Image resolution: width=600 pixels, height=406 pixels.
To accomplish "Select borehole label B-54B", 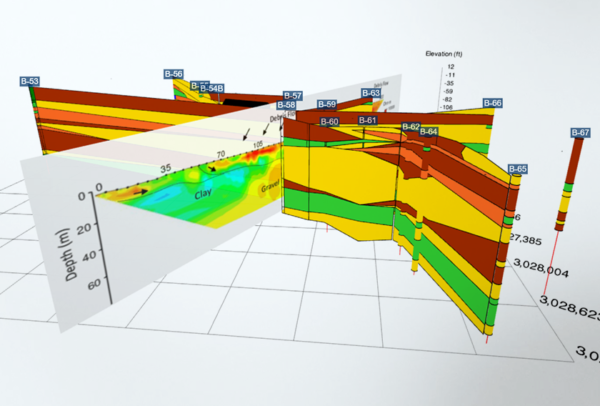I will click(x=211, y=89).
